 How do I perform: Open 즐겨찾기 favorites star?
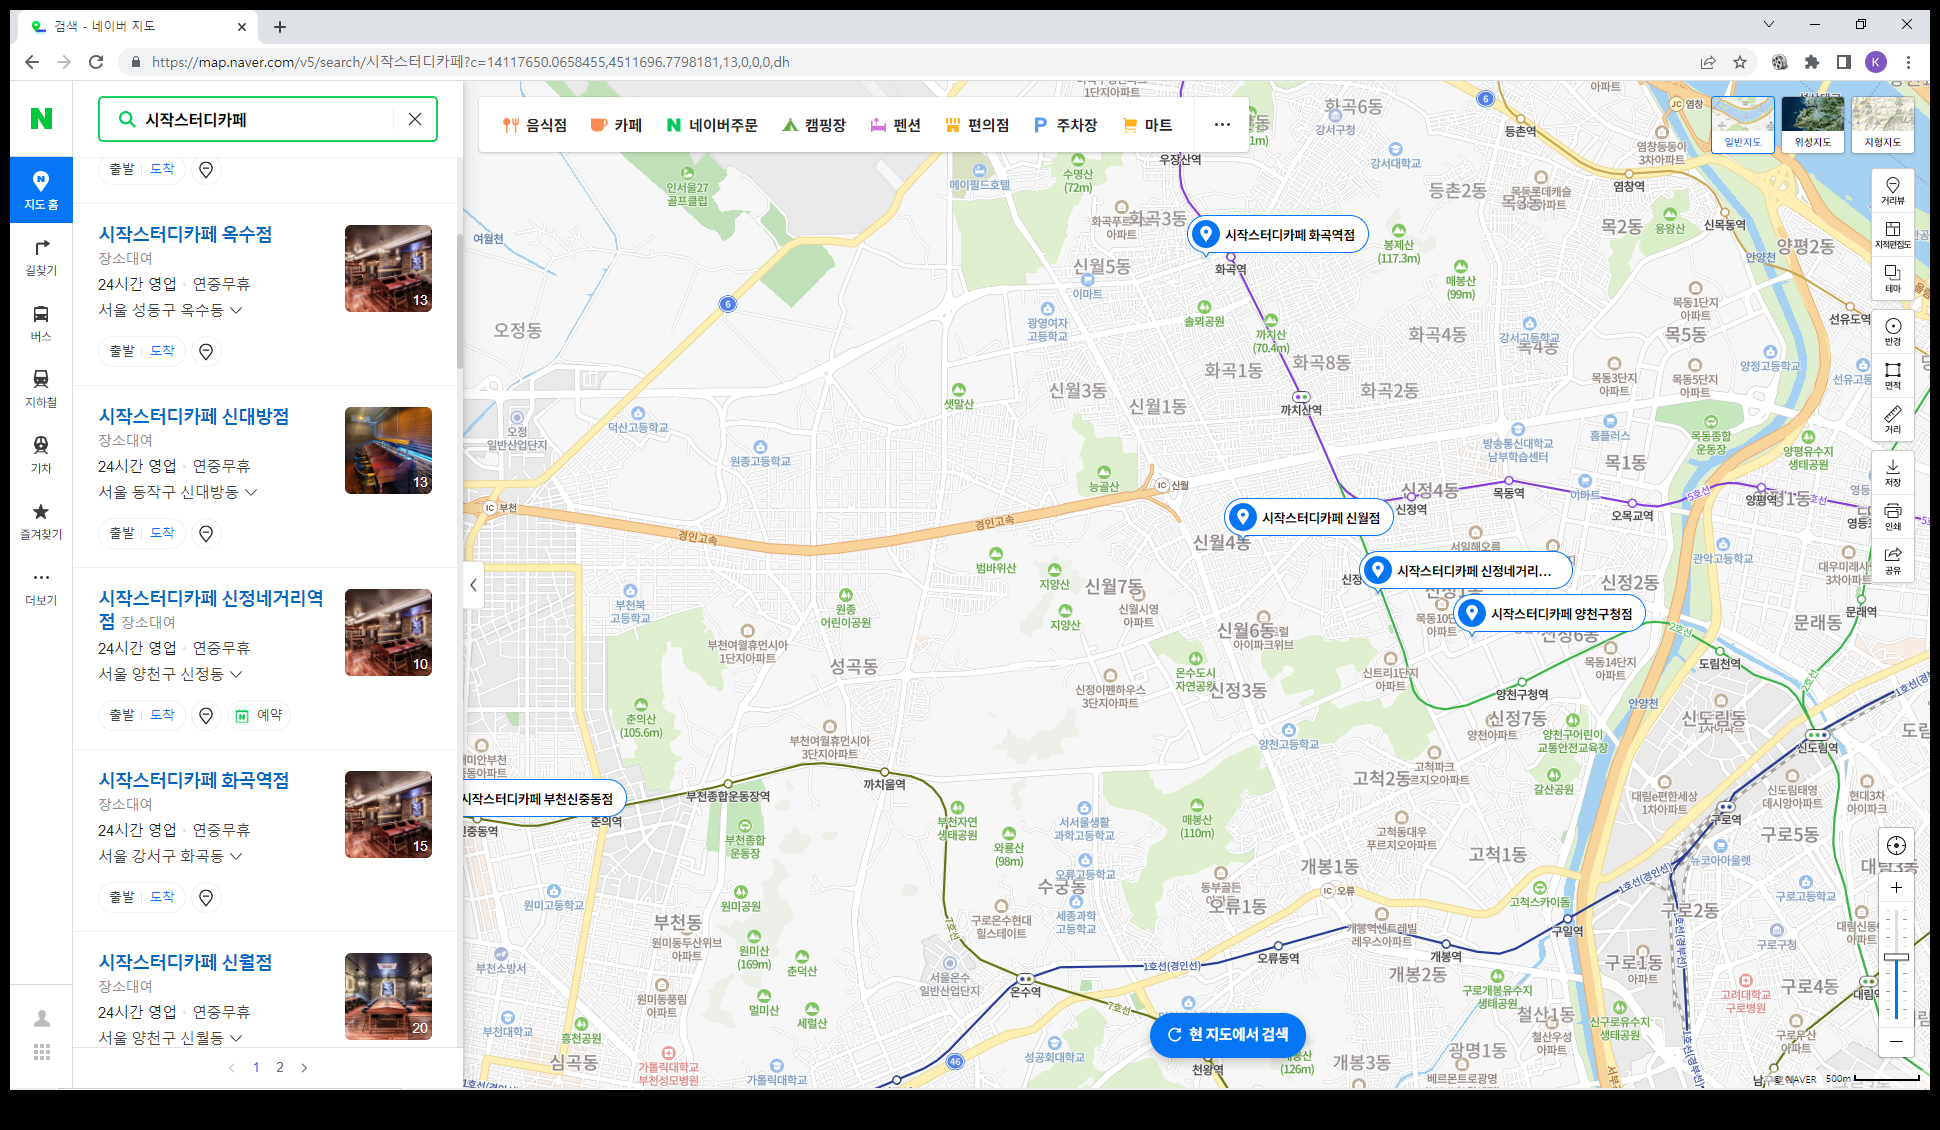tap(41, 520)
